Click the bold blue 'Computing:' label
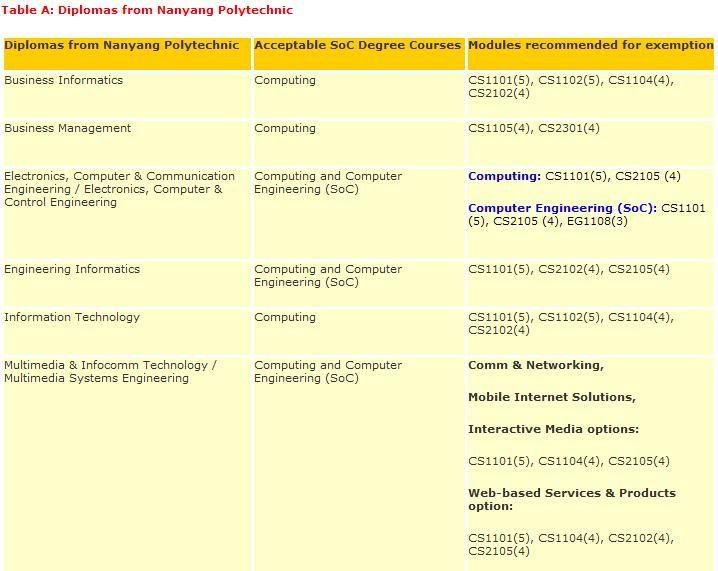718x571 pixels. coord(505,176)
